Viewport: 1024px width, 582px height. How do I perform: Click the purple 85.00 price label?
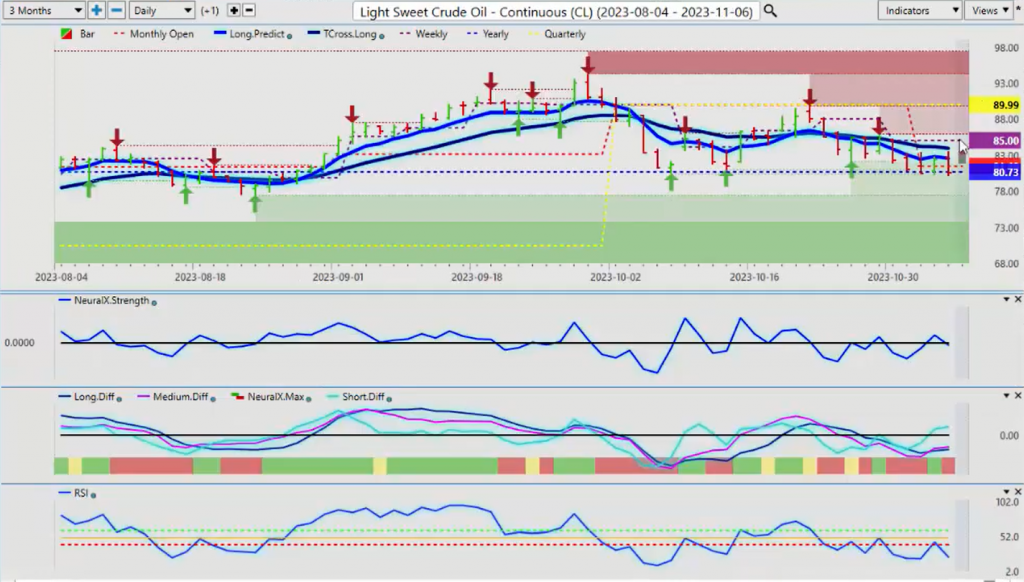pyautogui.click(x=995, y=140)
